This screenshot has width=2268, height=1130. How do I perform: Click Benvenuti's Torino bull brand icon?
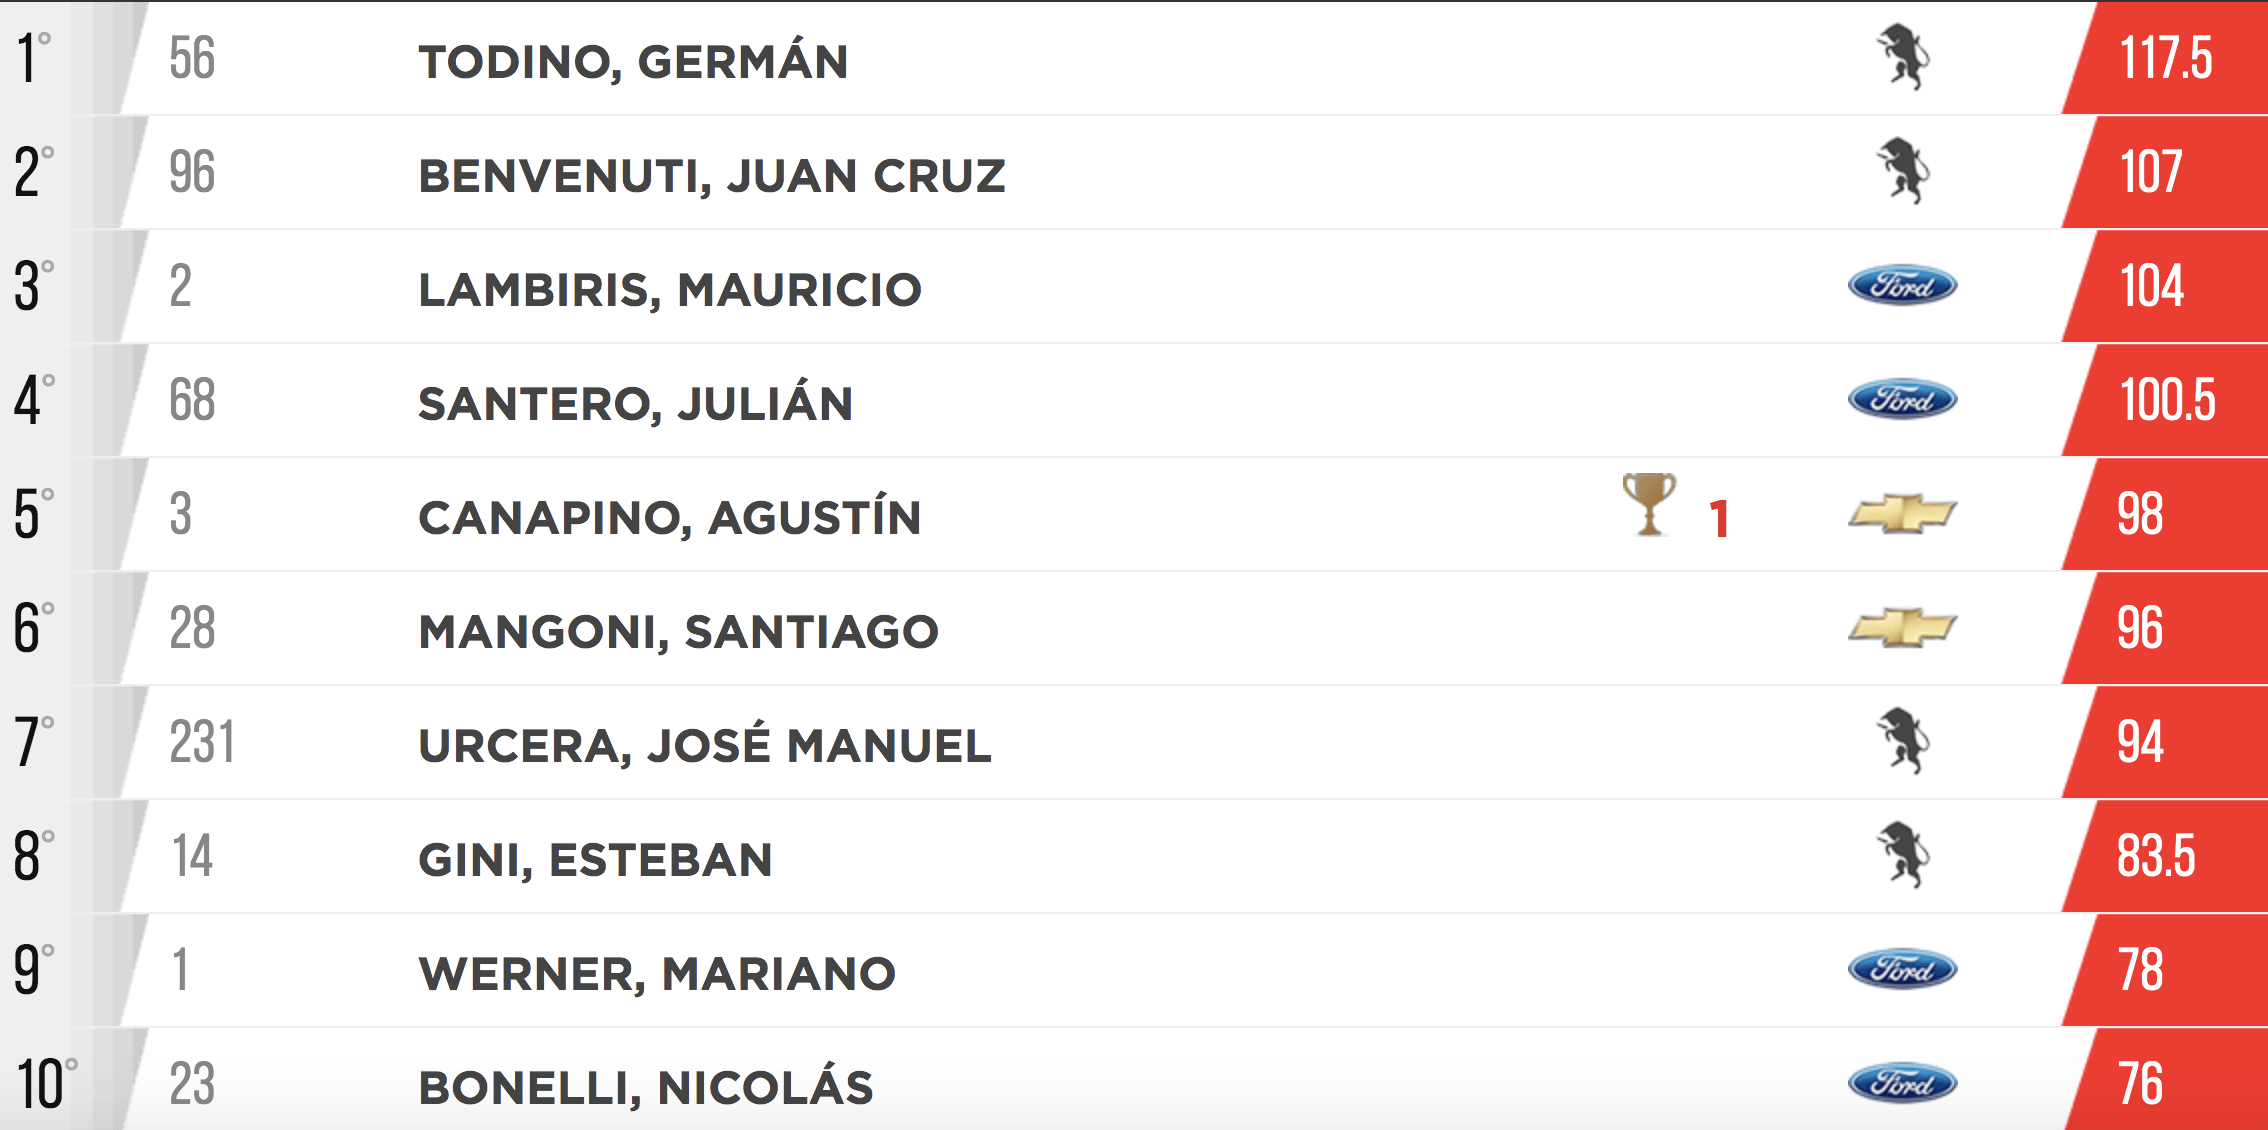[1902, 172]
